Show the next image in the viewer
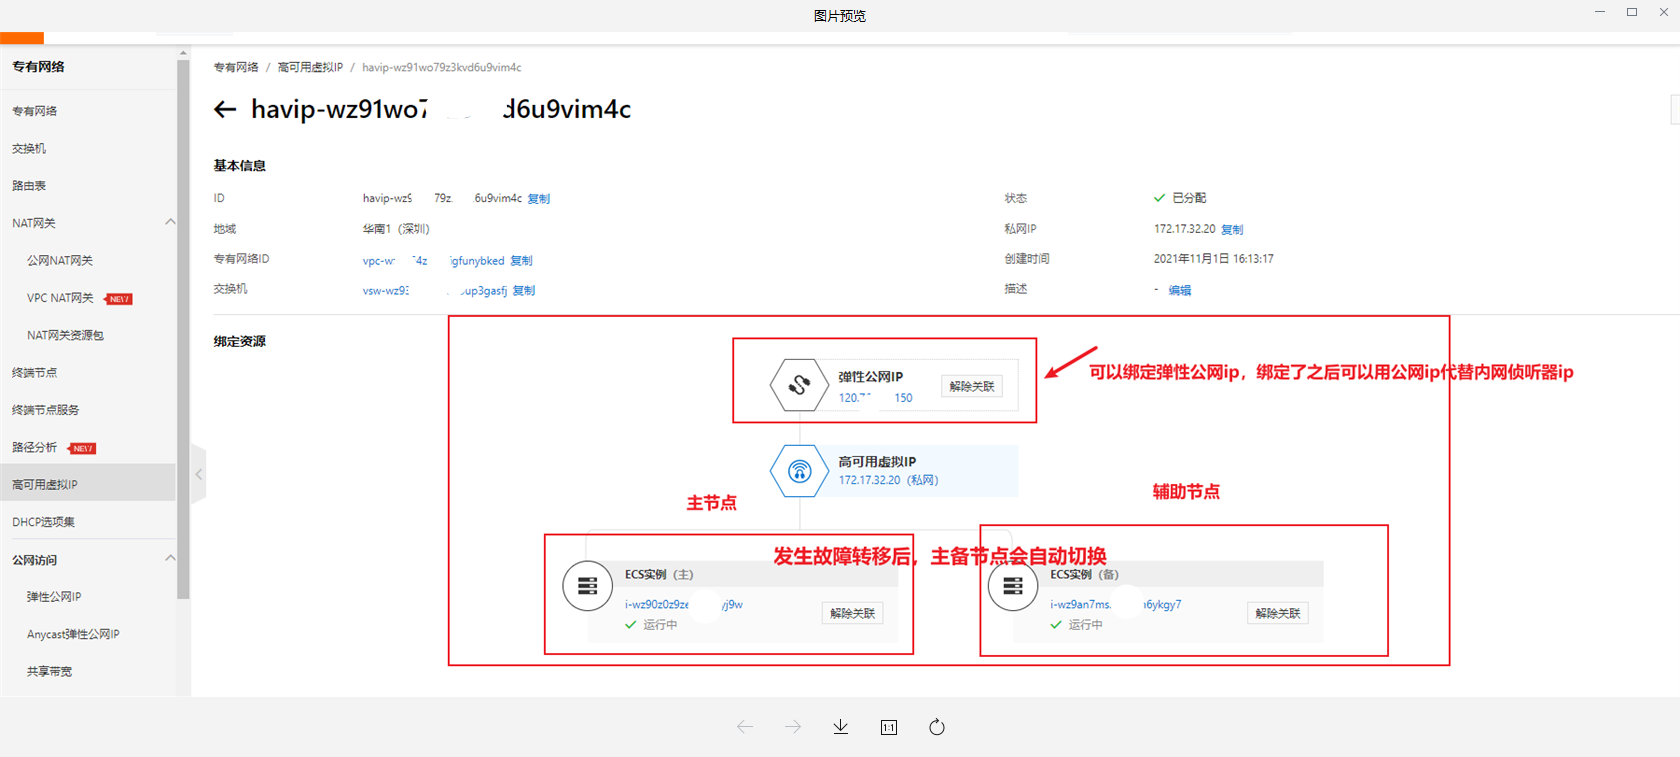Image resolution: width=1680 pixels, height=757 pixels. pyautogui.click(x=793, y=727)
